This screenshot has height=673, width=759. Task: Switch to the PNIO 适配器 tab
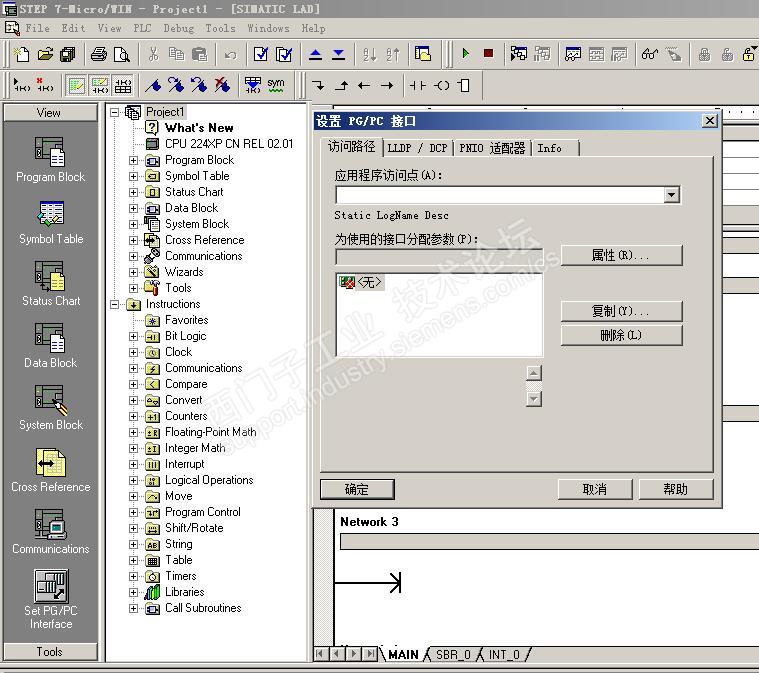click(x=492, y=148)
